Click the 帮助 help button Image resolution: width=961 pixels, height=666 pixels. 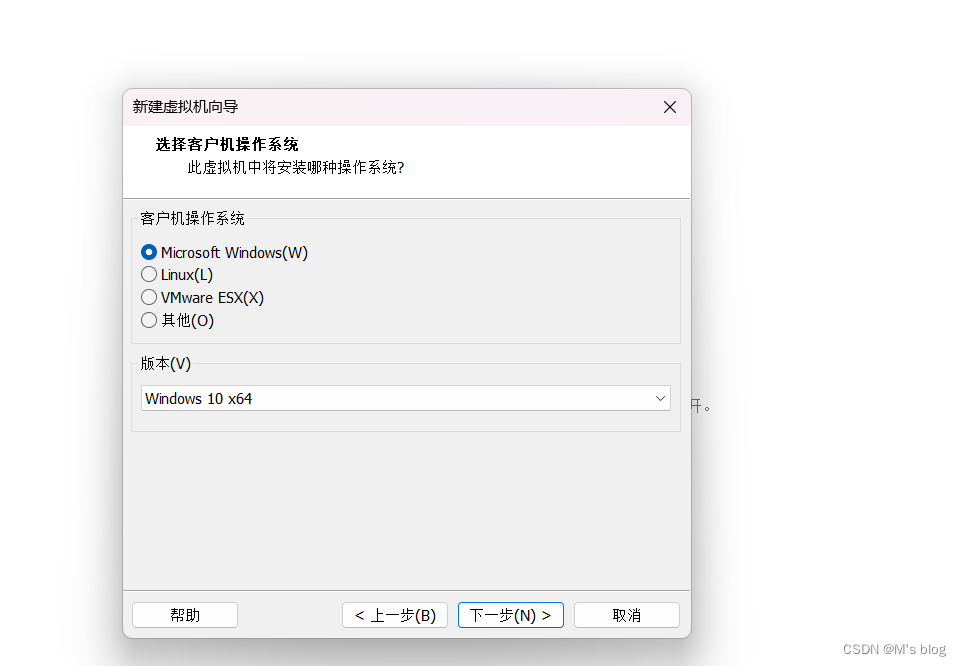(x=185, y=615)
